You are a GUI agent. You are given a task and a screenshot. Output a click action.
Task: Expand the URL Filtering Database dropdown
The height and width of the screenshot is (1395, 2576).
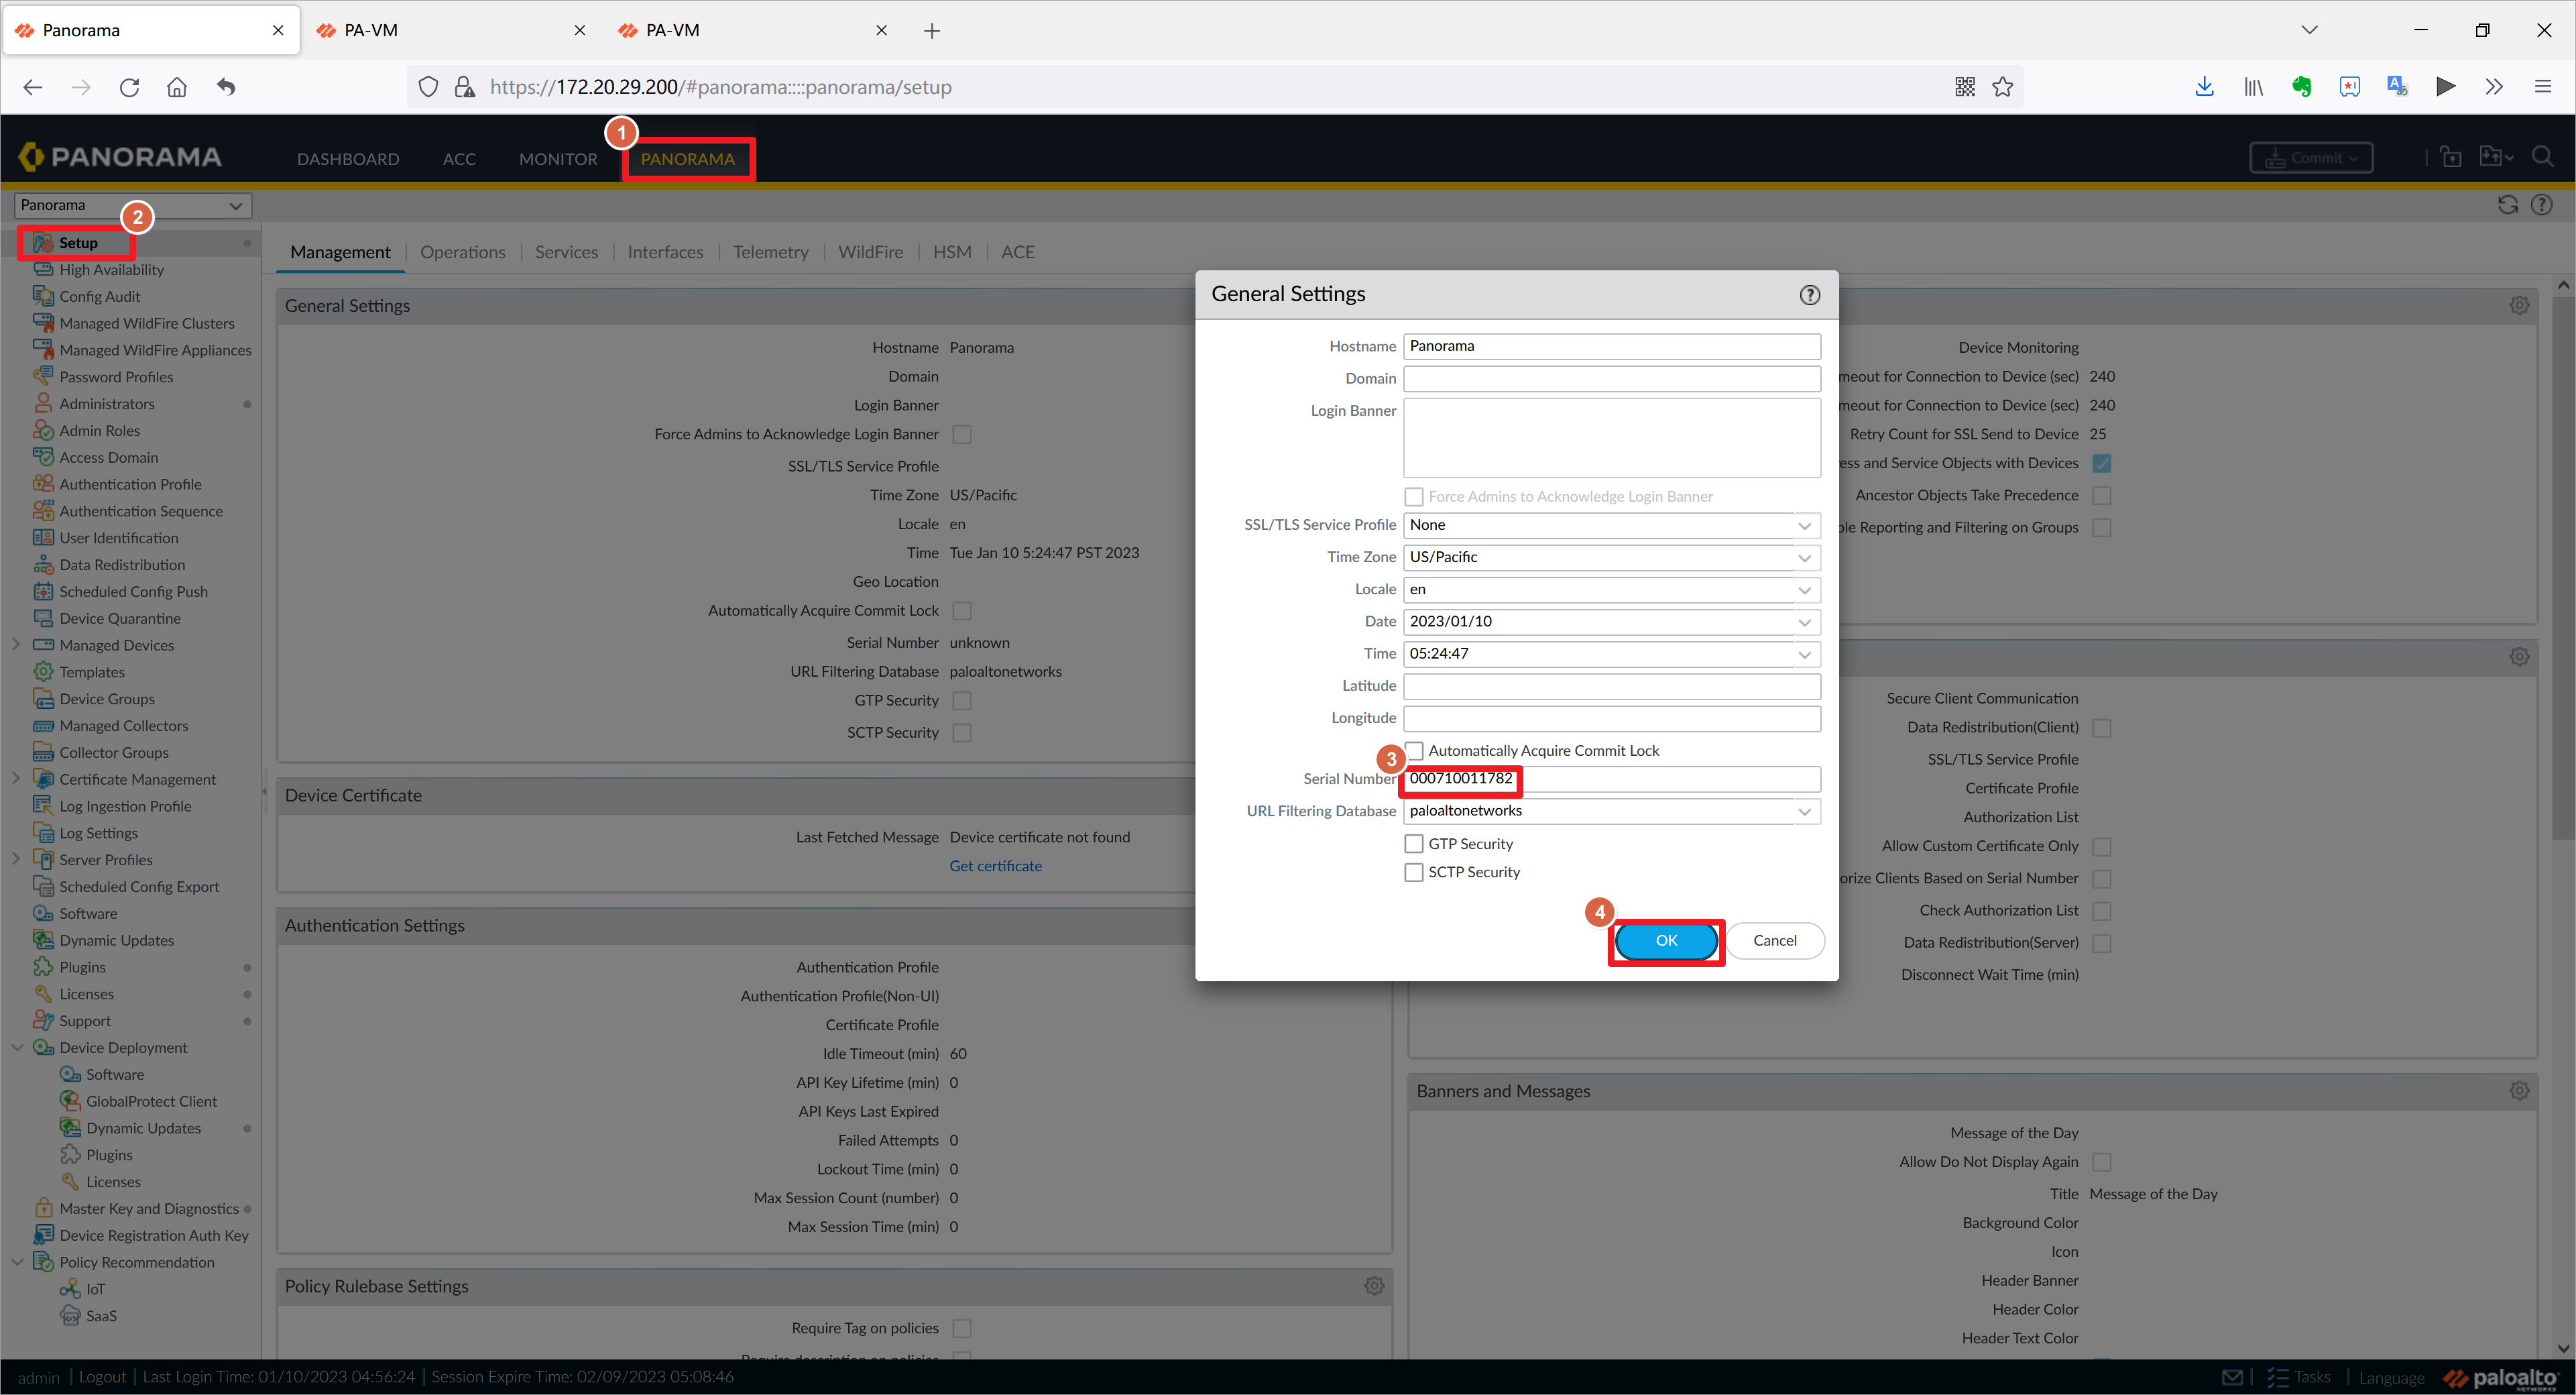coord(1803,810)
